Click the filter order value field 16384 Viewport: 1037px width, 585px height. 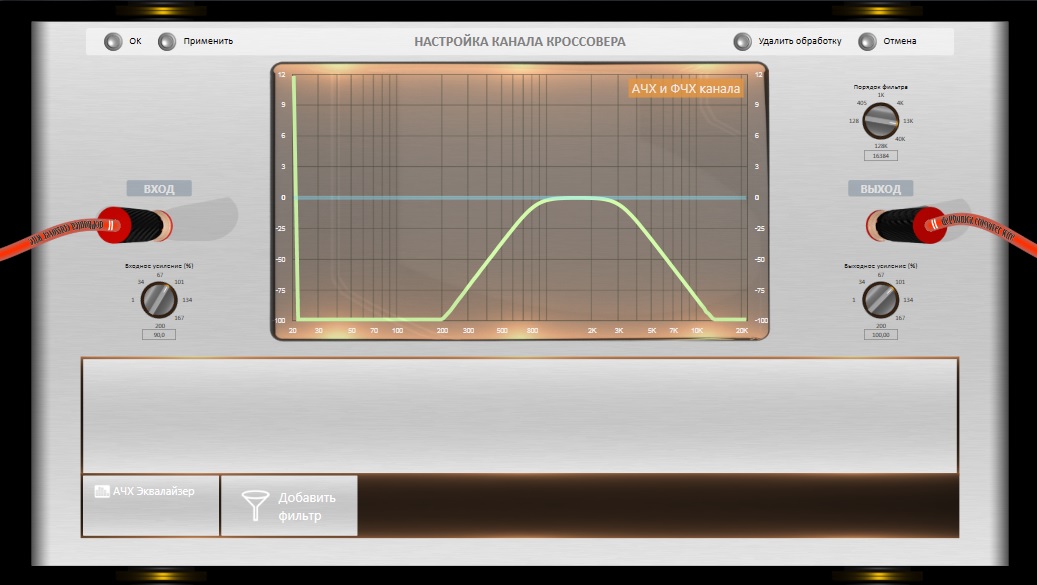point(880,156)
